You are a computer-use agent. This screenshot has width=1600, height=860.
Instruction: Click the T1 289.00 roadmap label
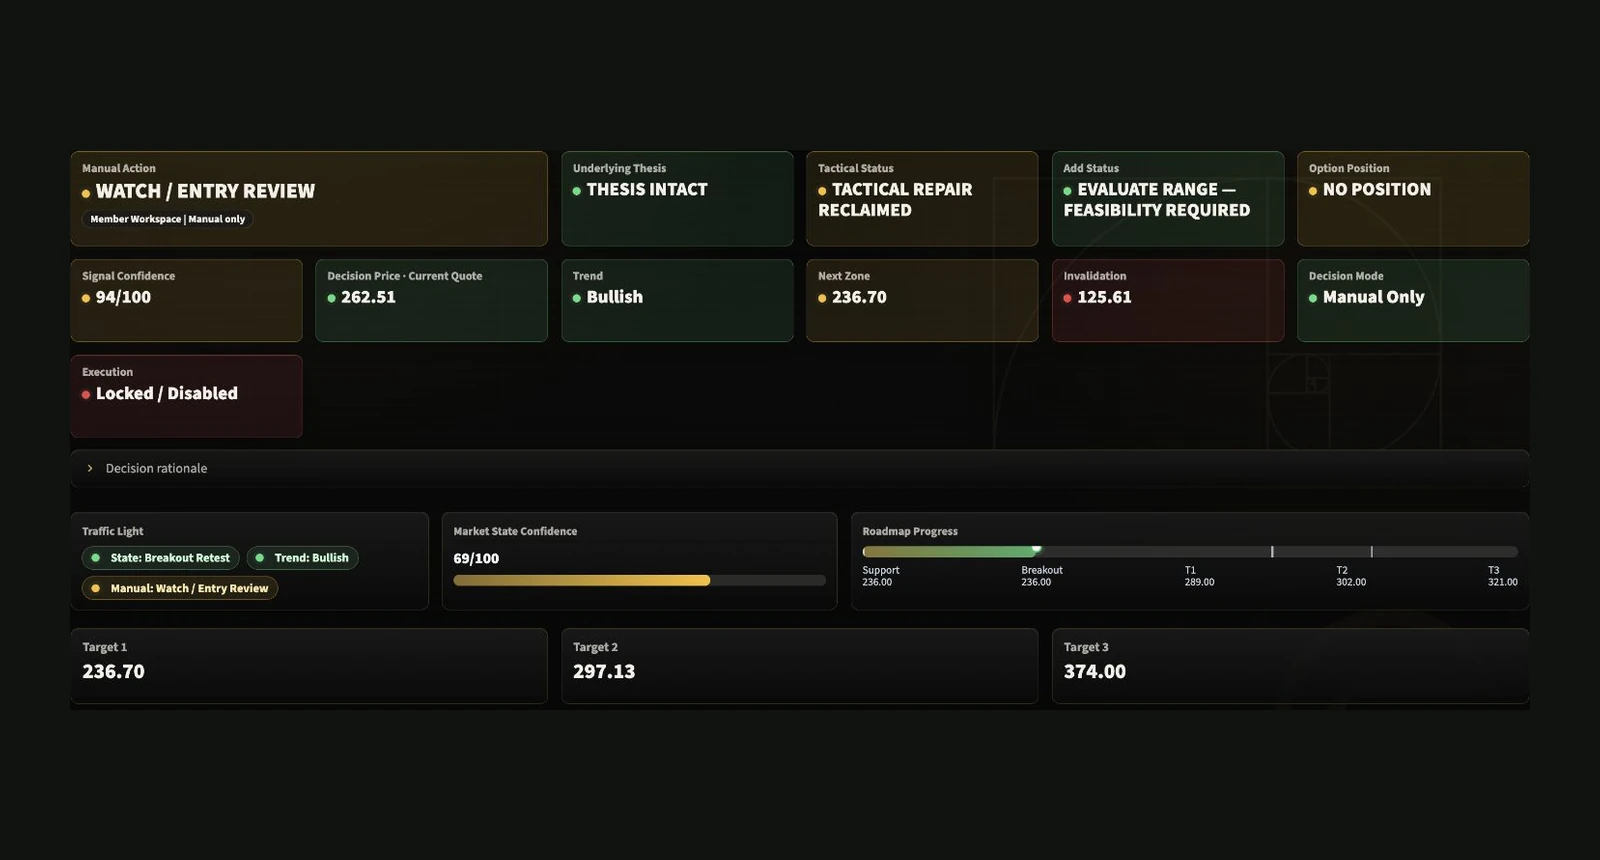(1199, 576)
